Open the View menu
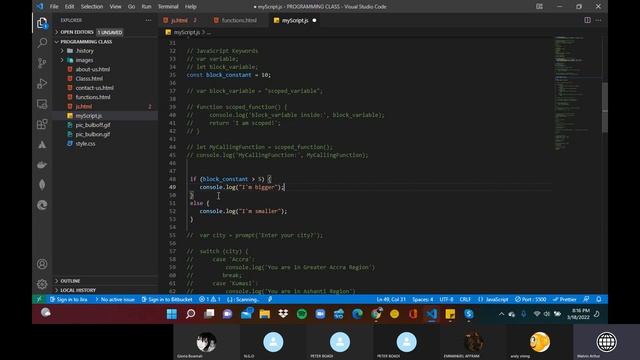 (116, 7)
